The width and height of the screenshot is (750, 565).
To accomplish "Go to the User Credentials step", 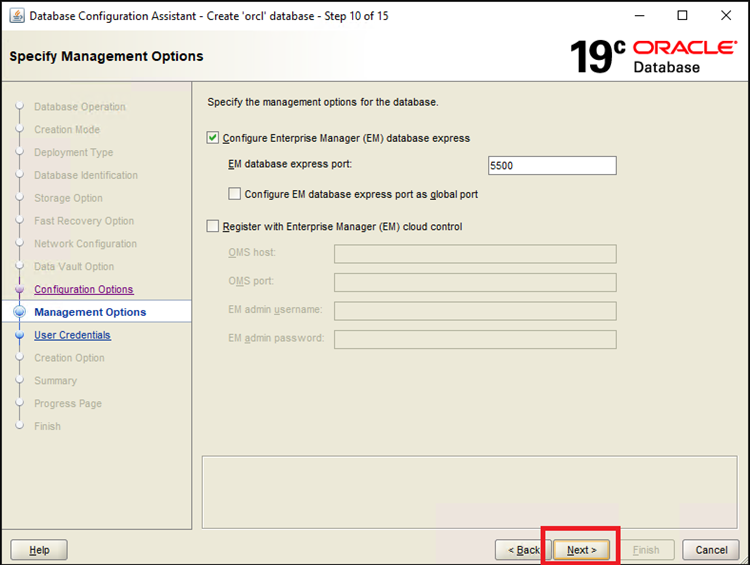I will click(72, 335).
